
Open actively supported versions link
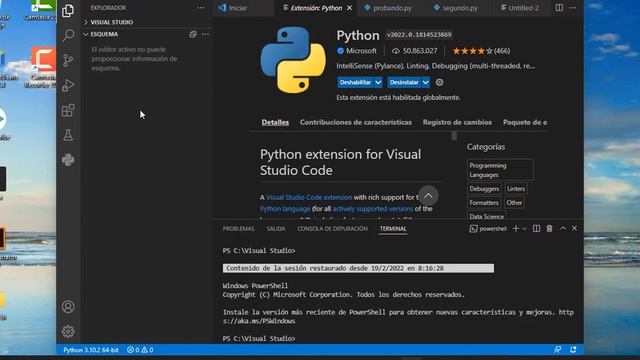tap(373, 209)
